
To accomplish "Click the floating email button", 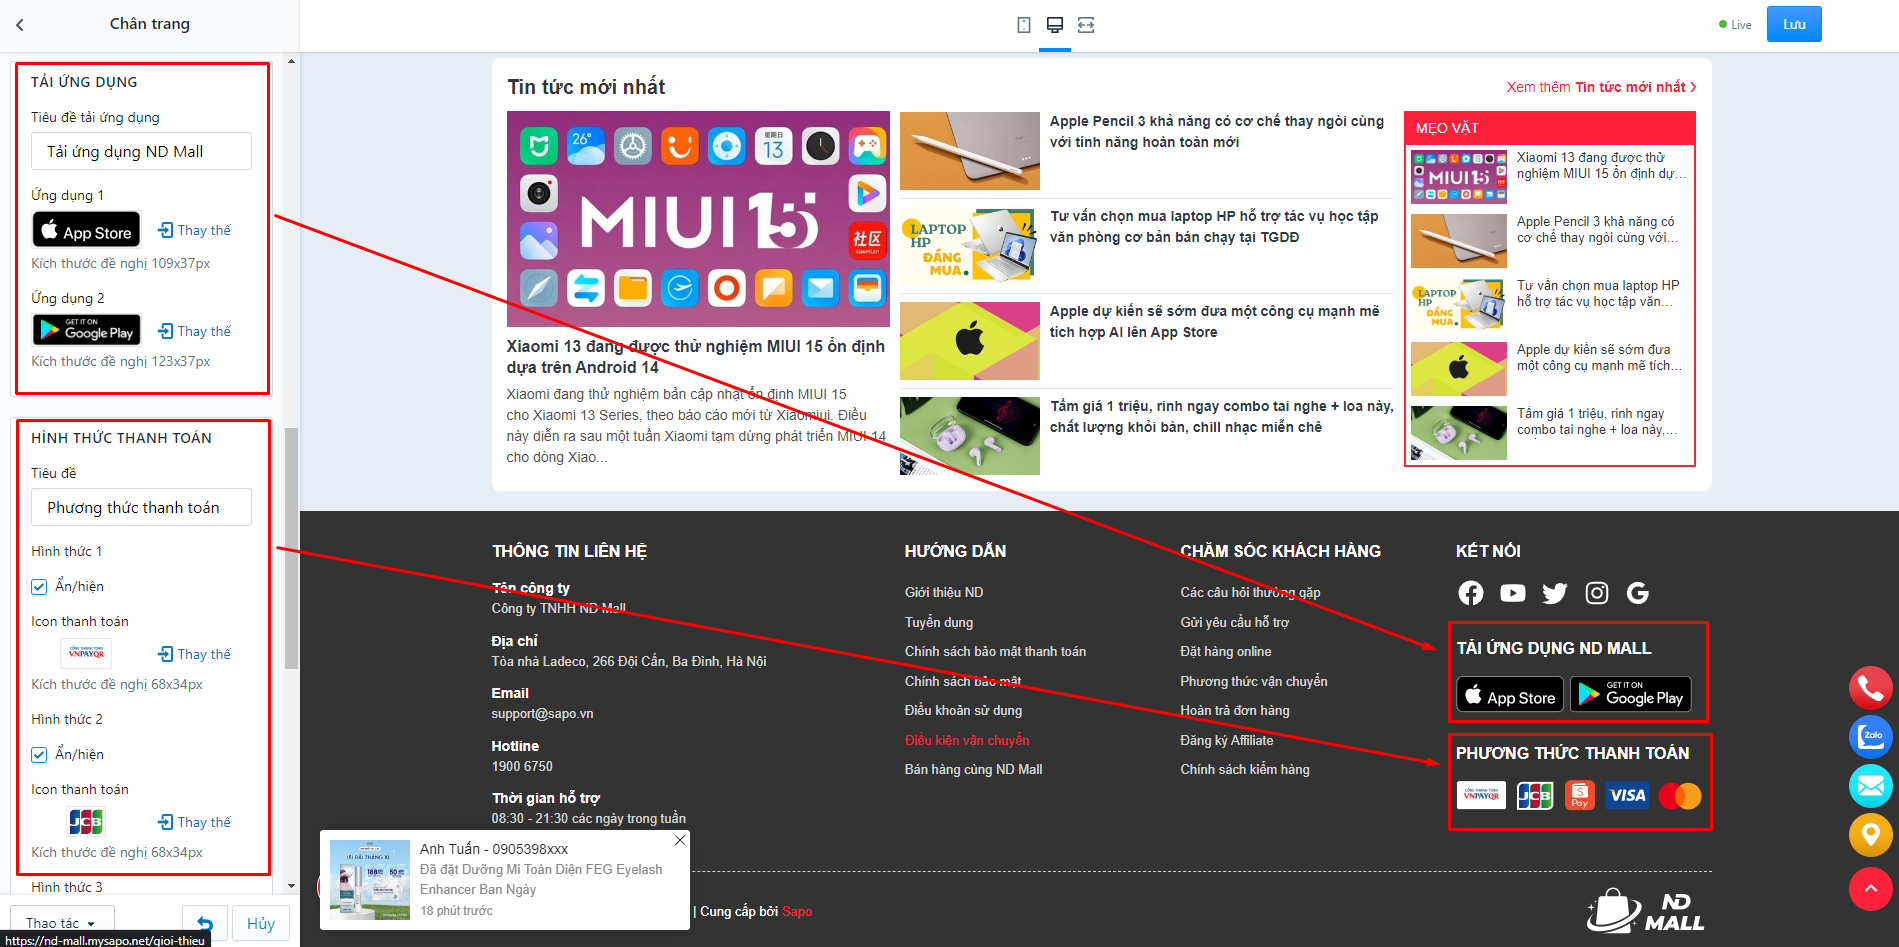I will coord(1870,786).
